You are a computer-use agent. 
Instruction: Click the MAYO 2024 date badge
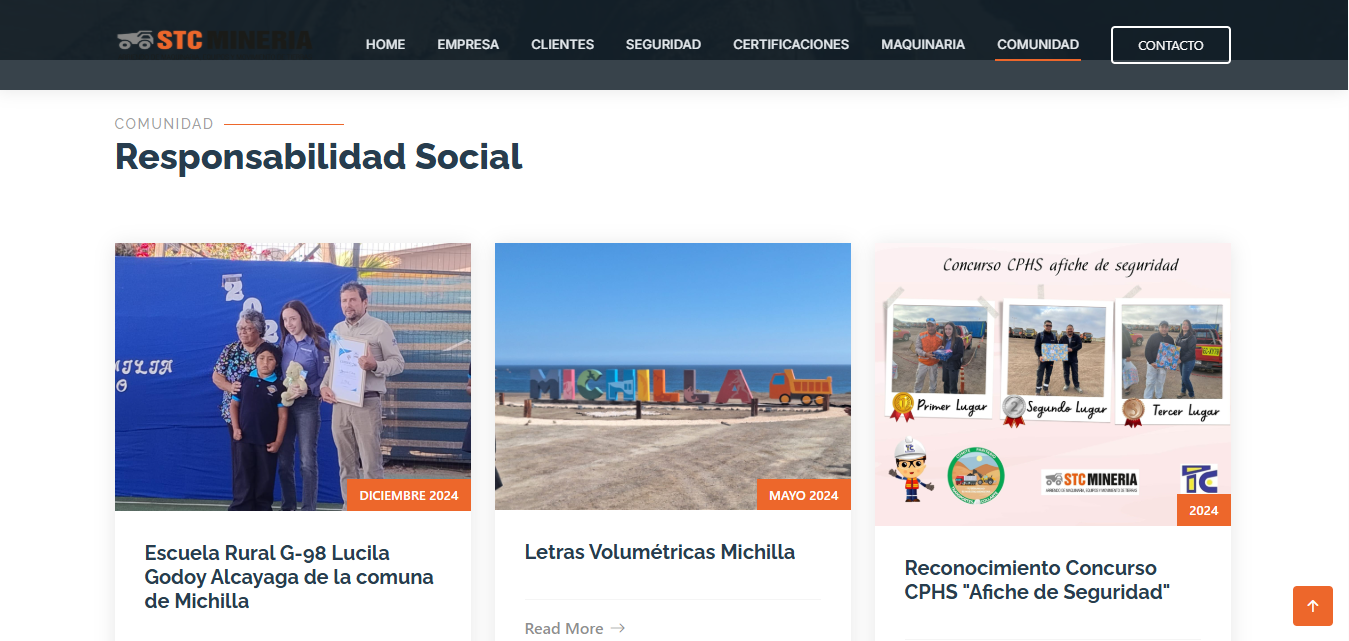click(804, 495)
